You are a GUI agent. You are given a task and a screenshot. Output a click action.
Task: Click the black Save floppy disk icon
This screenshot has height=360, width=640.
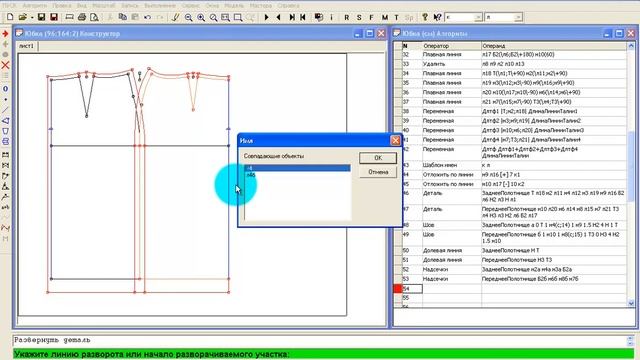click(41, 17)
